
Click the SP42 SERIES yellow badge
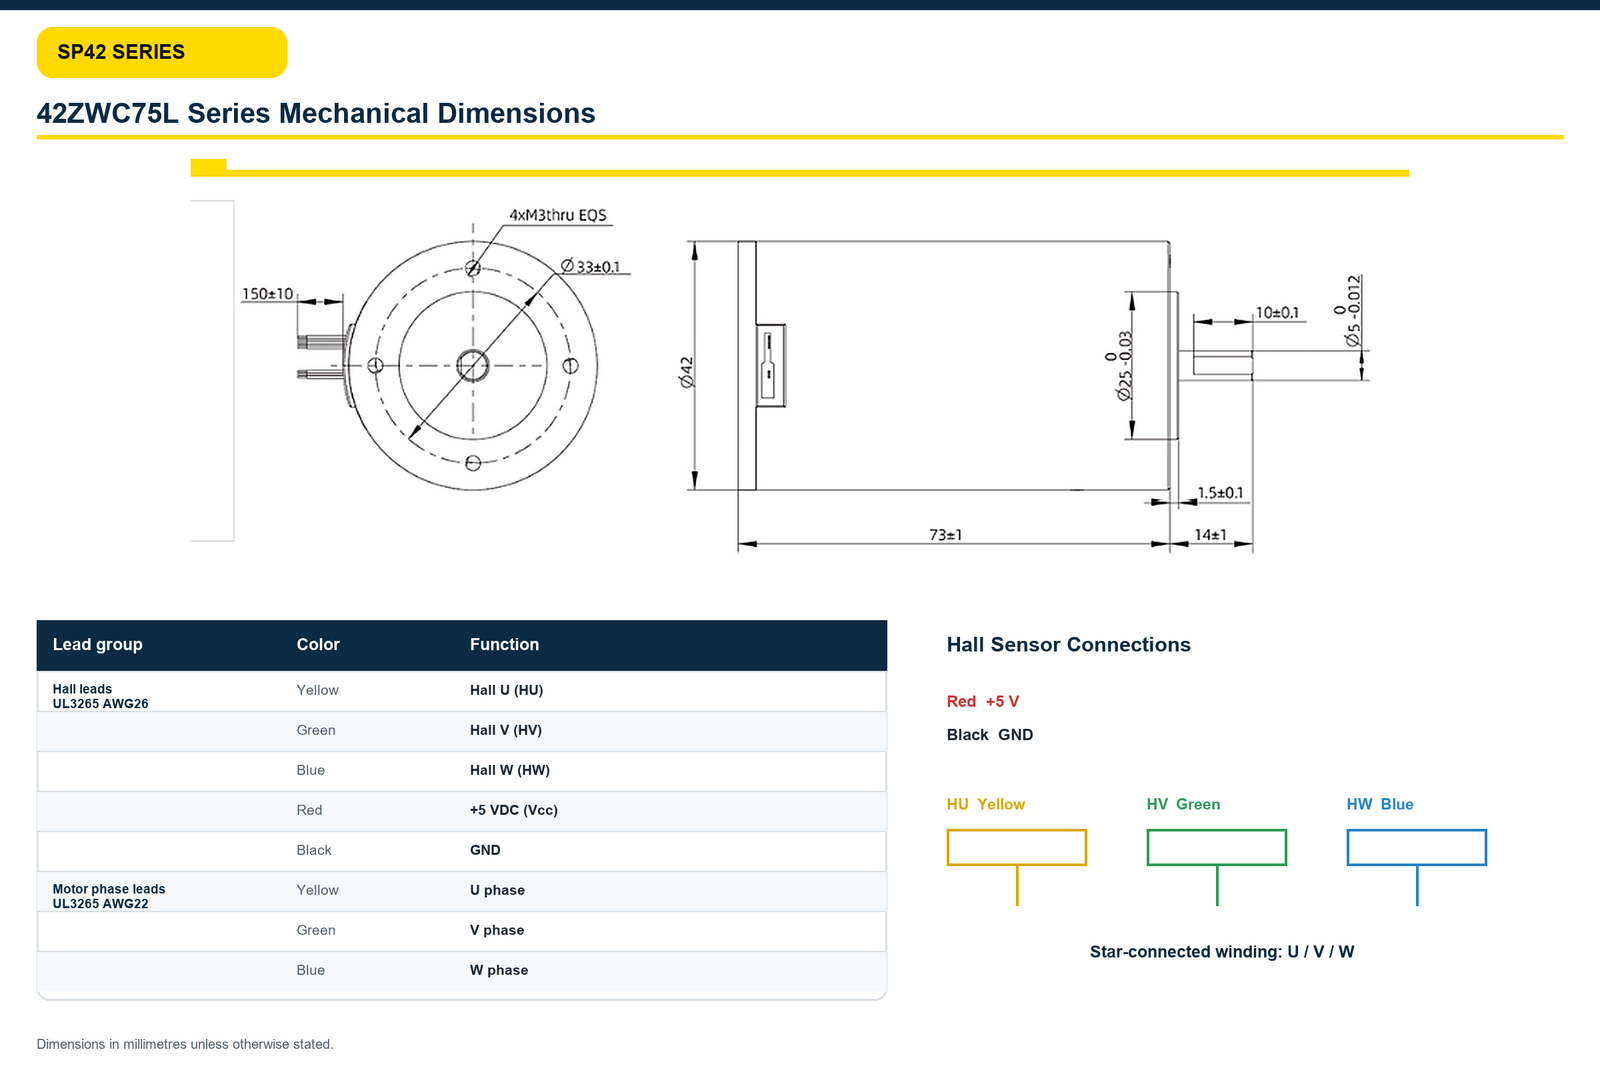tap(162, 52)
